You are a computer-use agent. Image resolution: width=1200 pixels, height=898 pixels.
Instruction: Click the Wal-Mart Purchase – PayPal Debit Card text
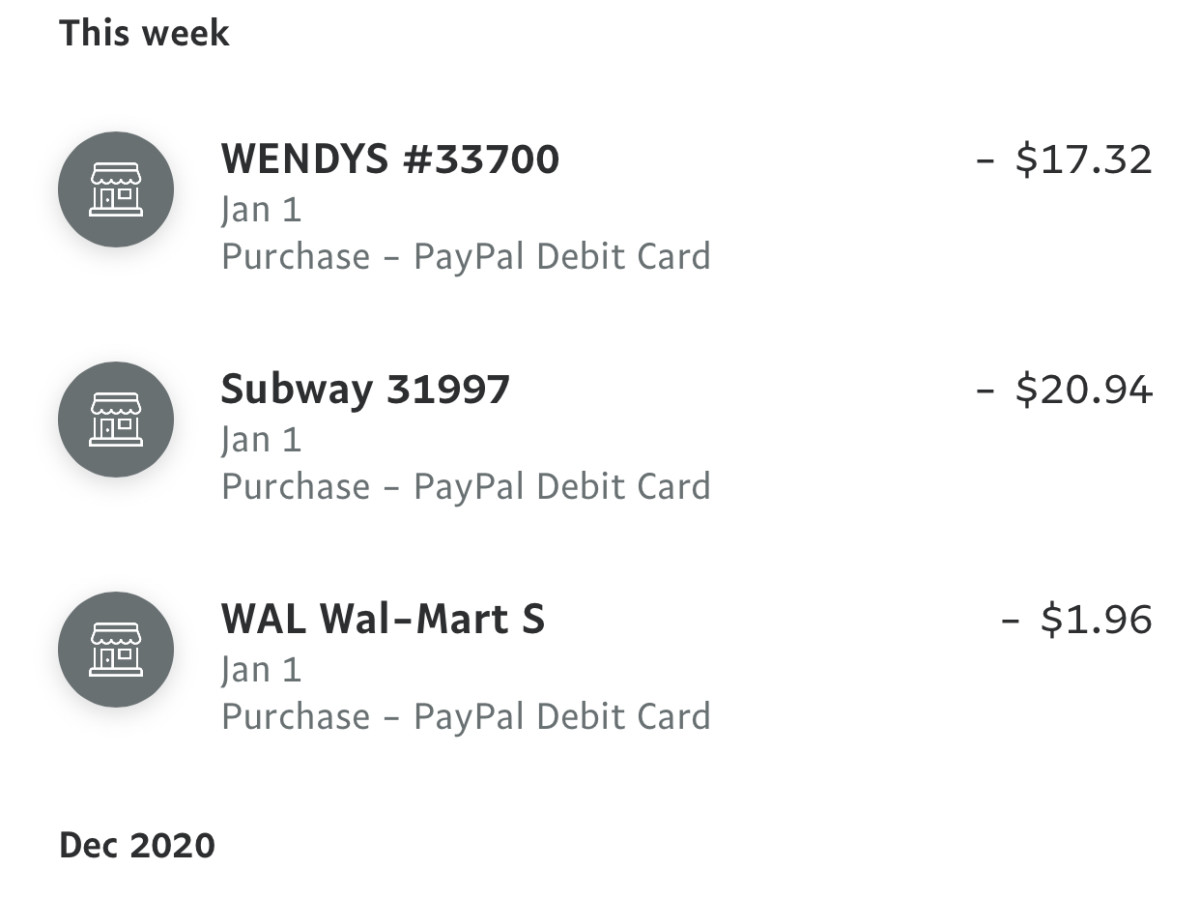466,717
